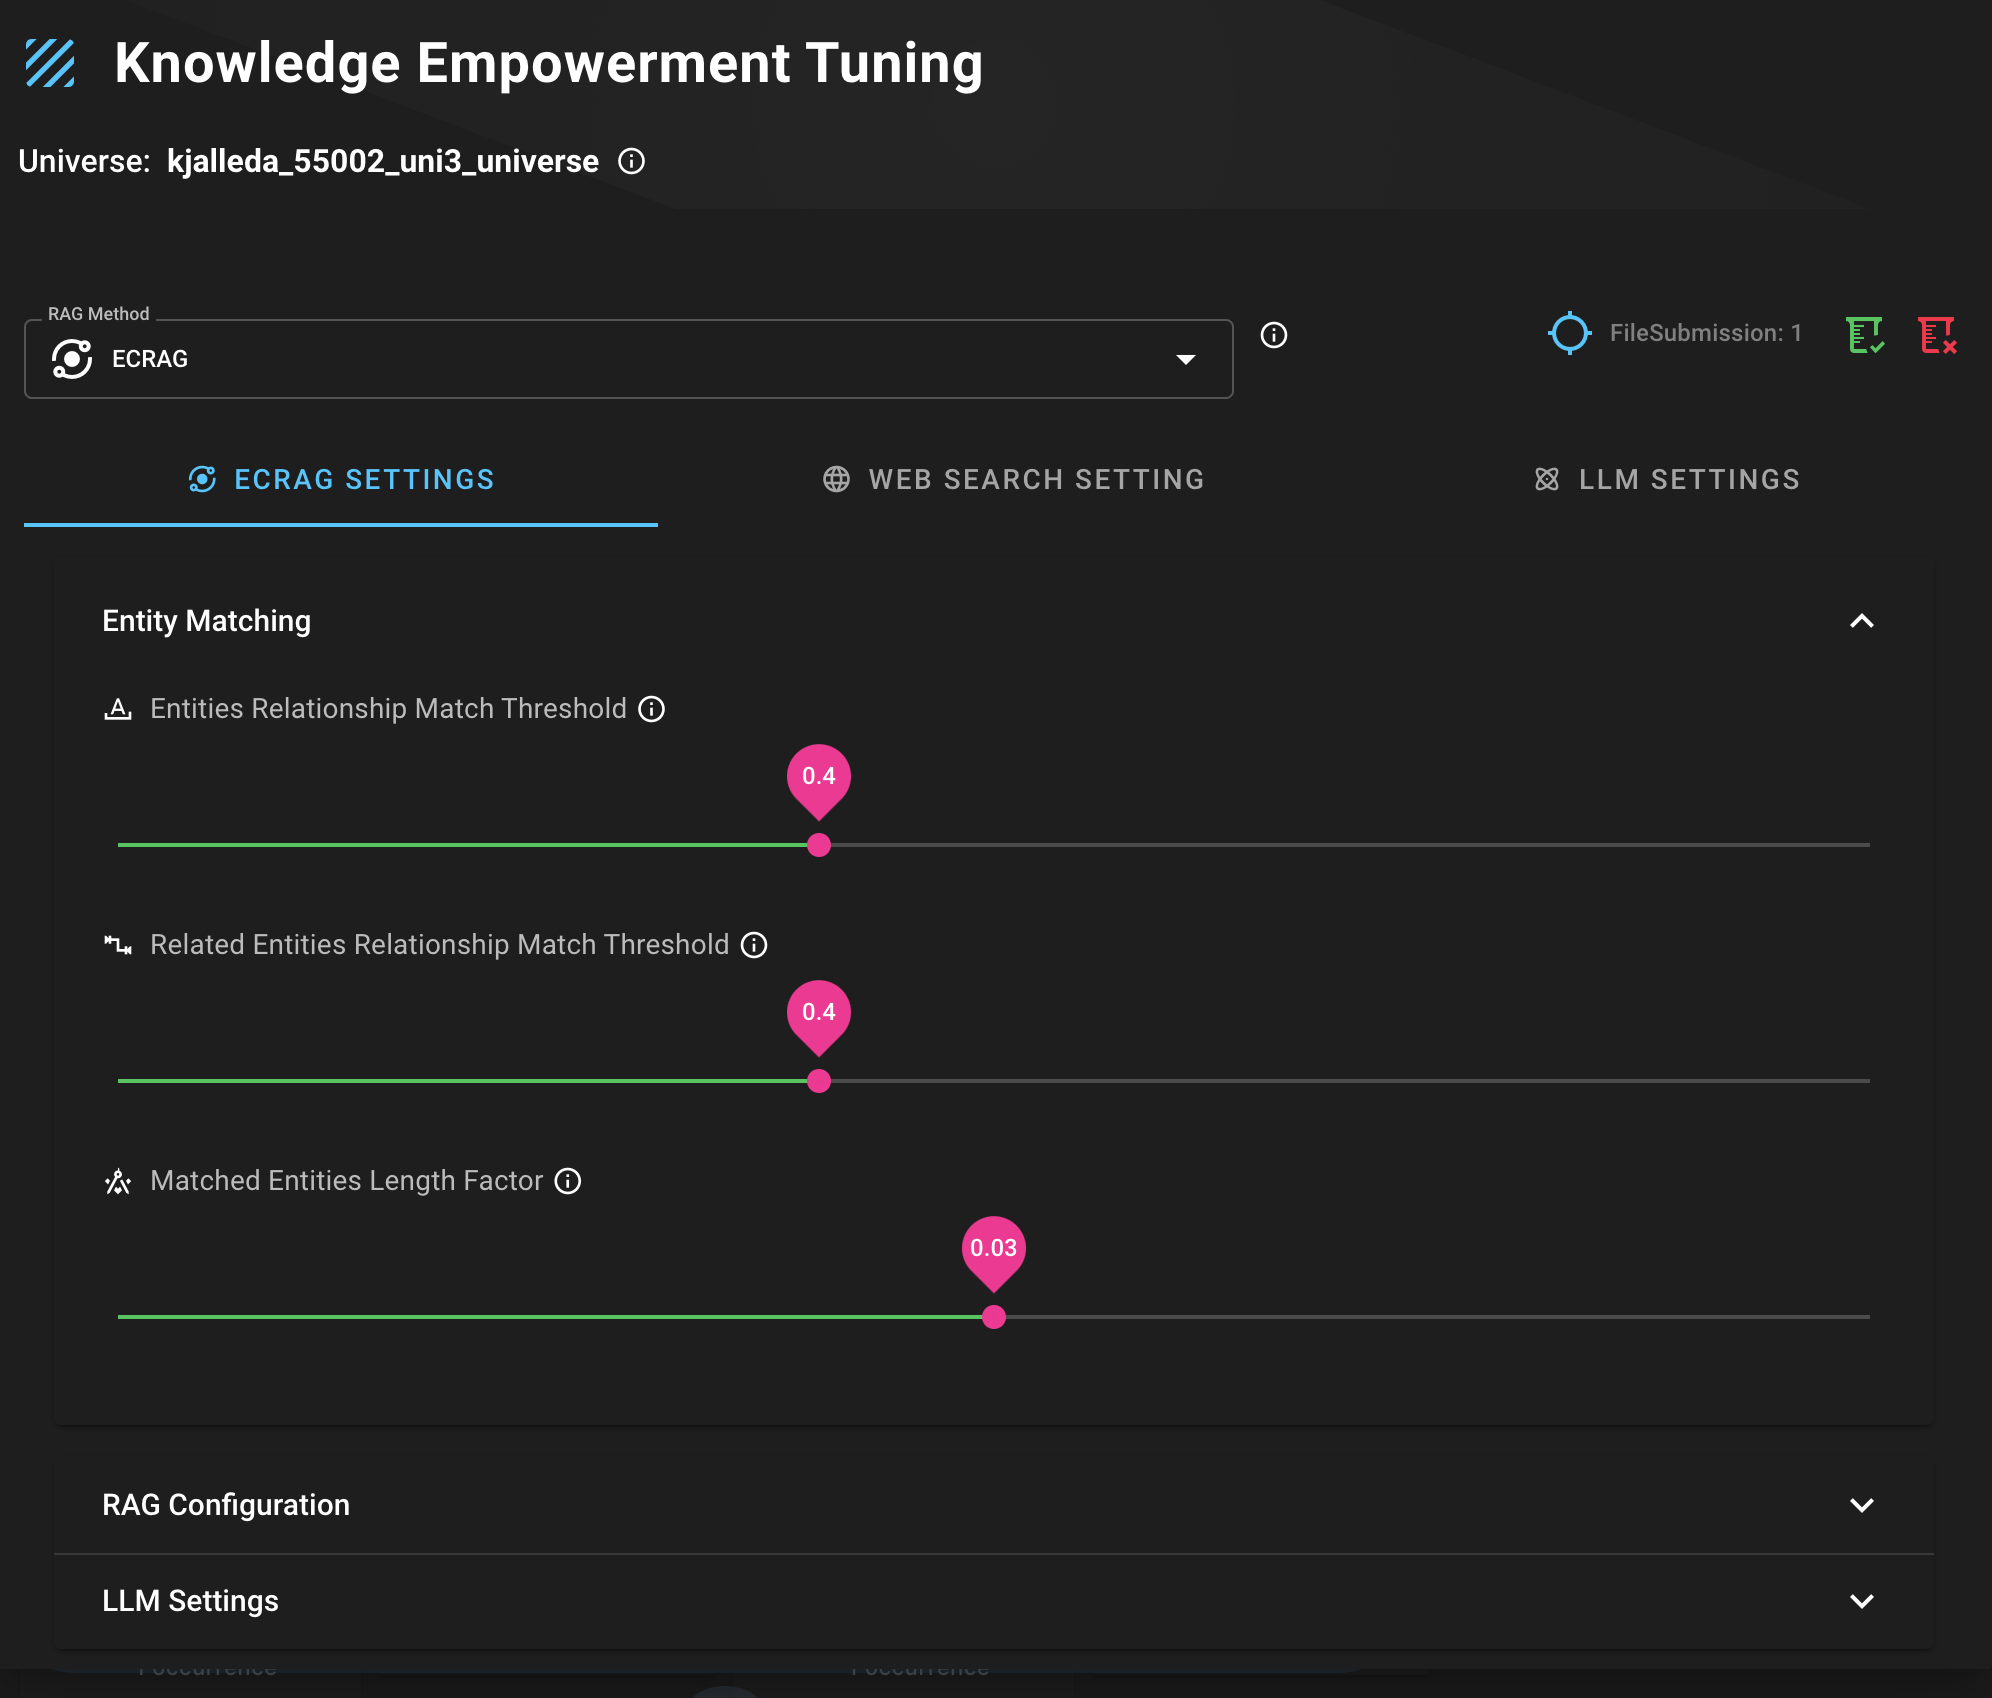Click info icon for Related Entities Relationship Threshold

(x=754, y=945)
